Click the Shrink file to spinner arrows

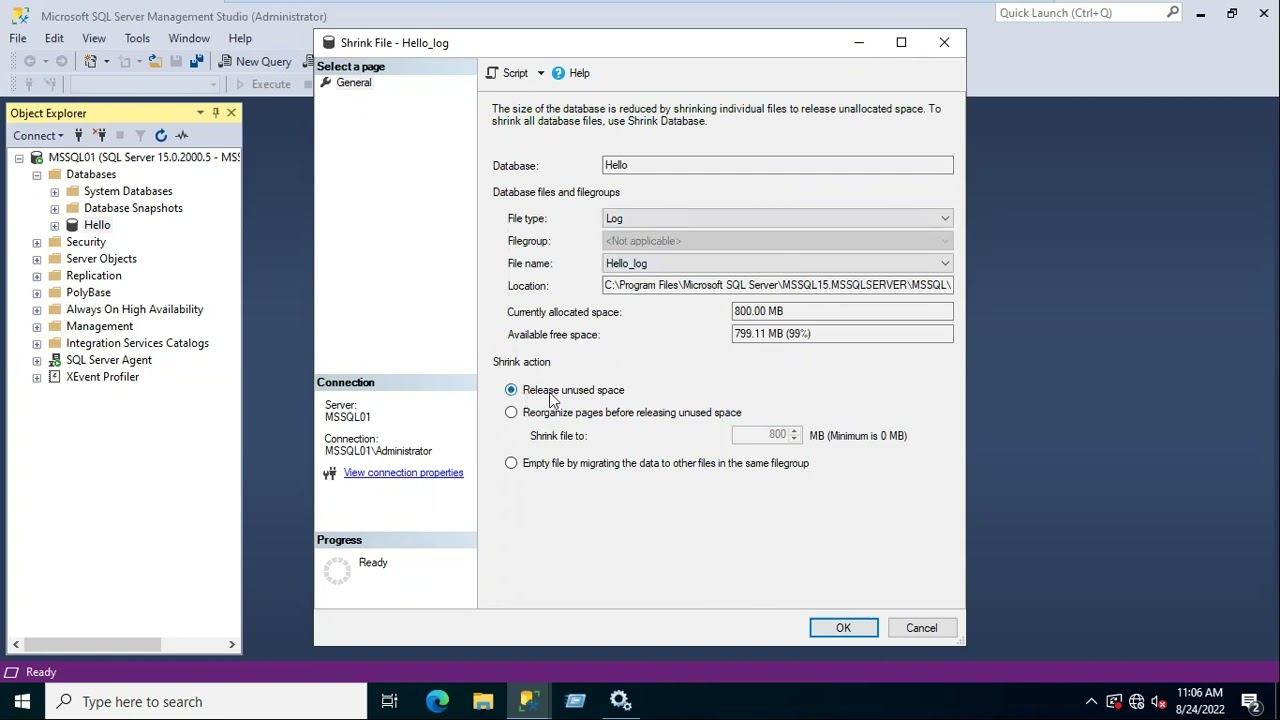(x=795, y=435)
